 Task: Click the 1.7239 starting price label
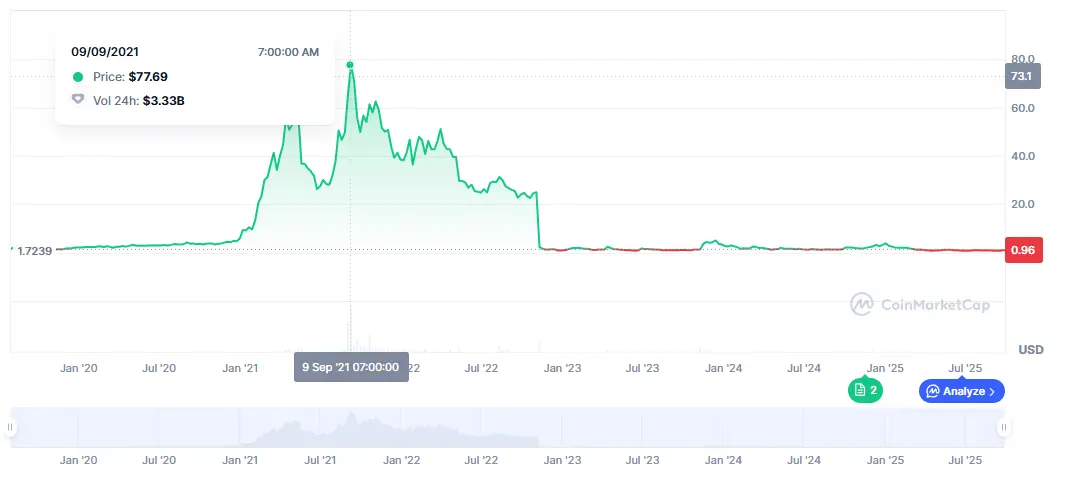tap(35, 249)
